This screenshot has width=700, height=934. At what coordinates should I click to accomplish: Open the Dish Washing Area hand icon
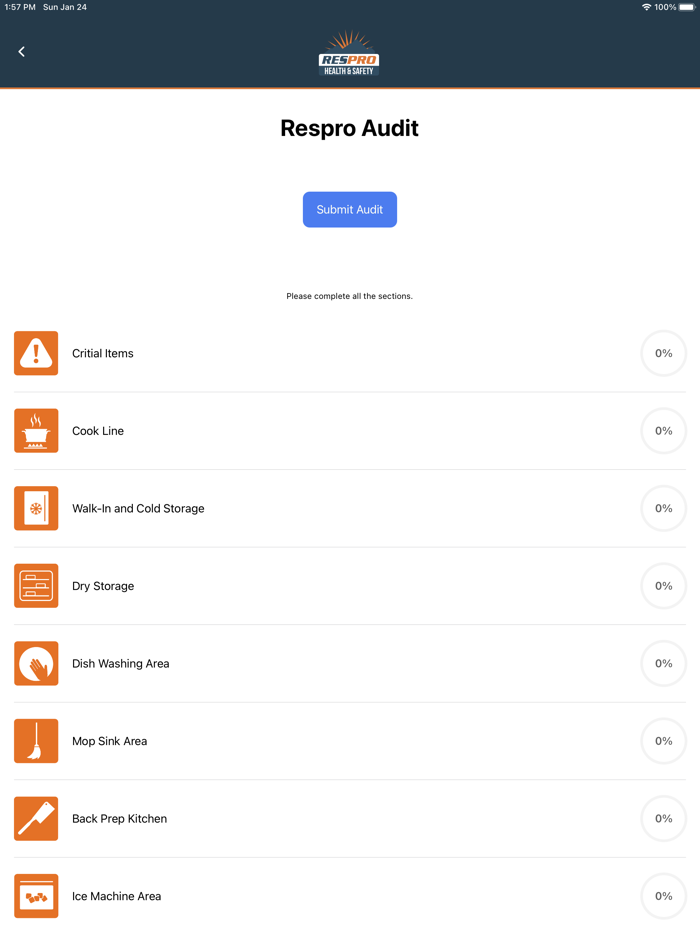pos(36,664)
